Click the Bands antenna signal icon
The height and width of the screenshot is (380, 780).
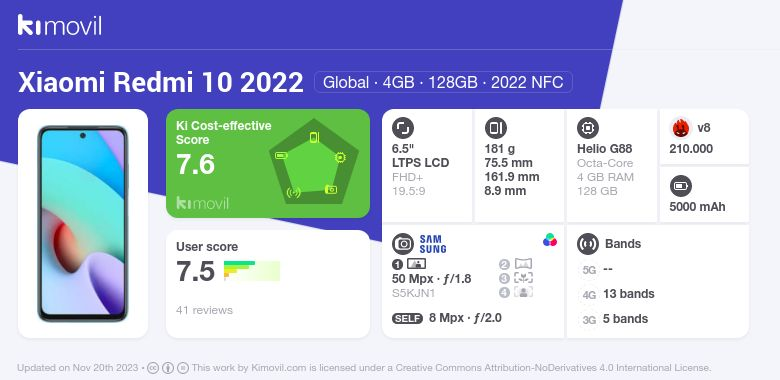(x=587, y=244)
